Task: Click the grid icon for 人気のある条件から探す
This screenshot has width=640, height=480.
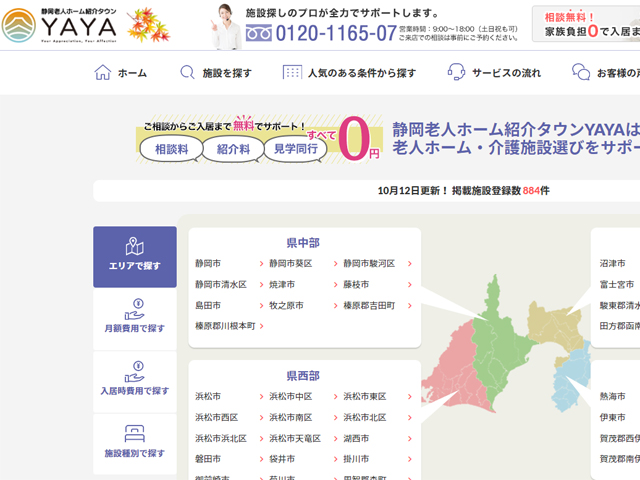Action: 292,73
